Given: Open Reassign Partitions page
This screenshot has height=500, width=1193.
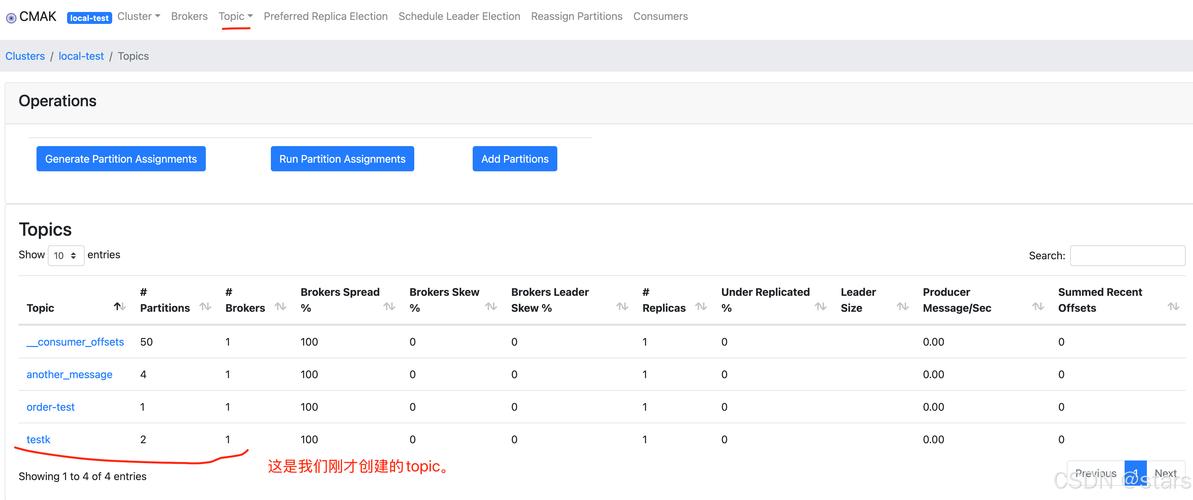Looking at the screenshot, I should pos(577,16).
